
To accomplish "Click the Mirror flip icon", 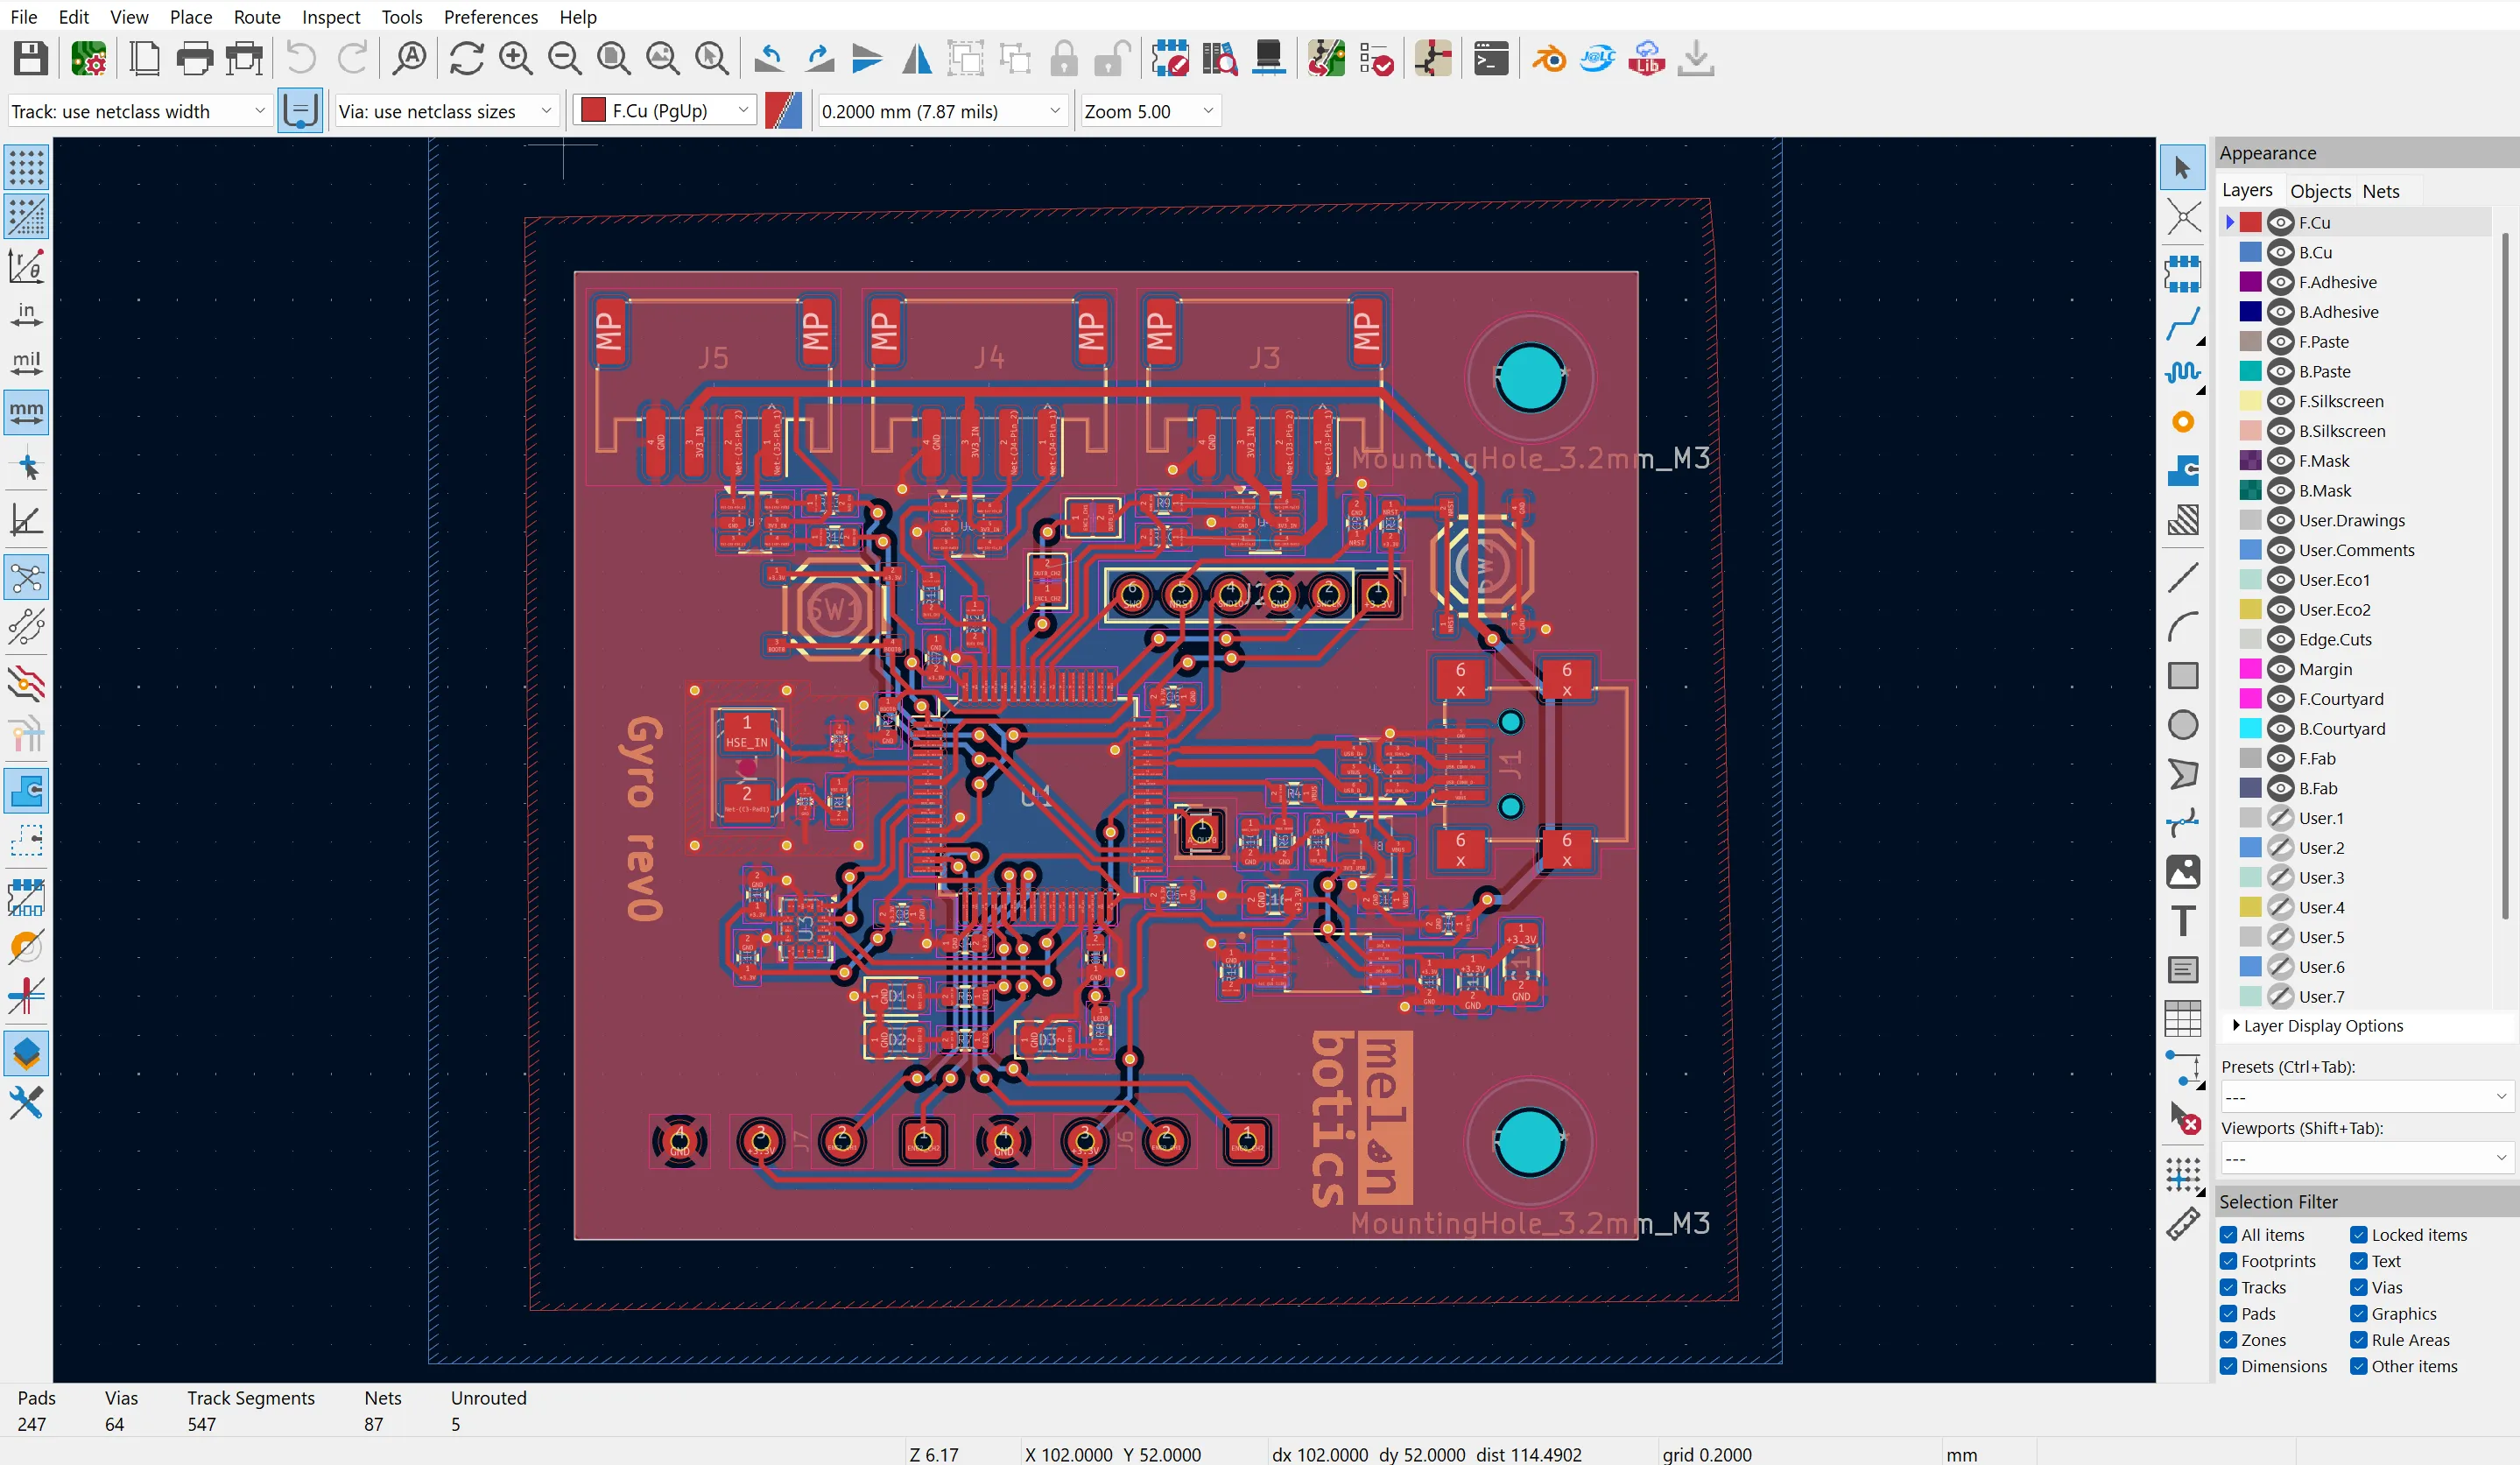I will tap(917, 59).
